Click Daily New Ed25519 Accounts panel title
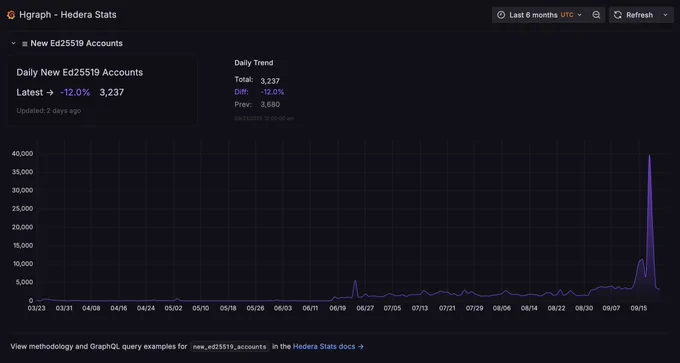 (x=80, y=72)
